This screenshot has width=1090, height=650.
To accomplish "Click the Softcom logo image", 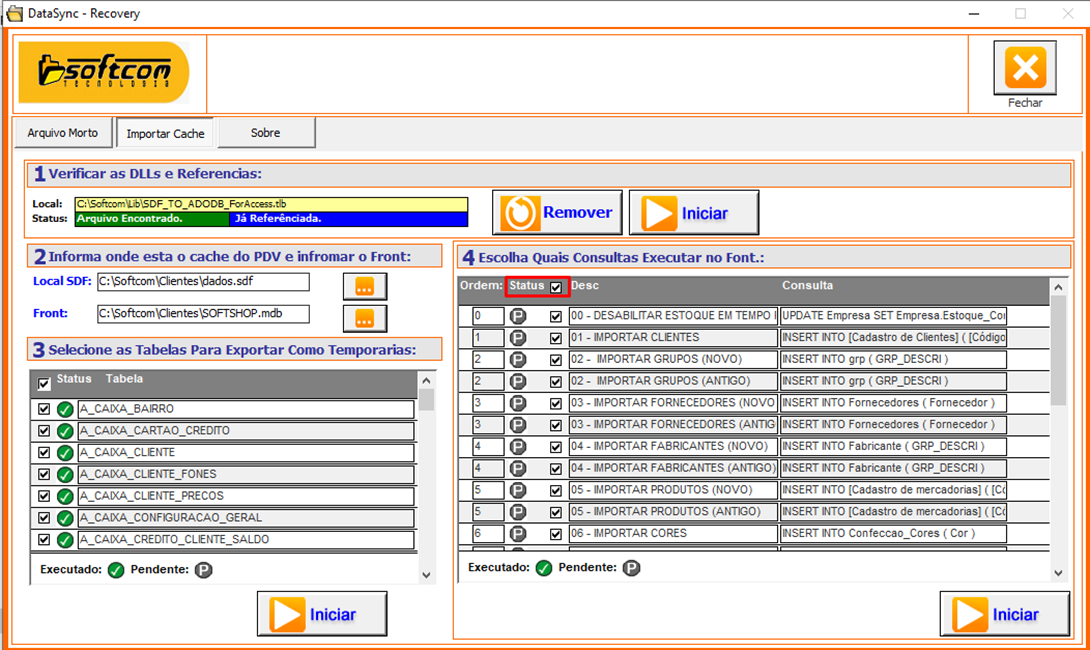I will 104,72.
